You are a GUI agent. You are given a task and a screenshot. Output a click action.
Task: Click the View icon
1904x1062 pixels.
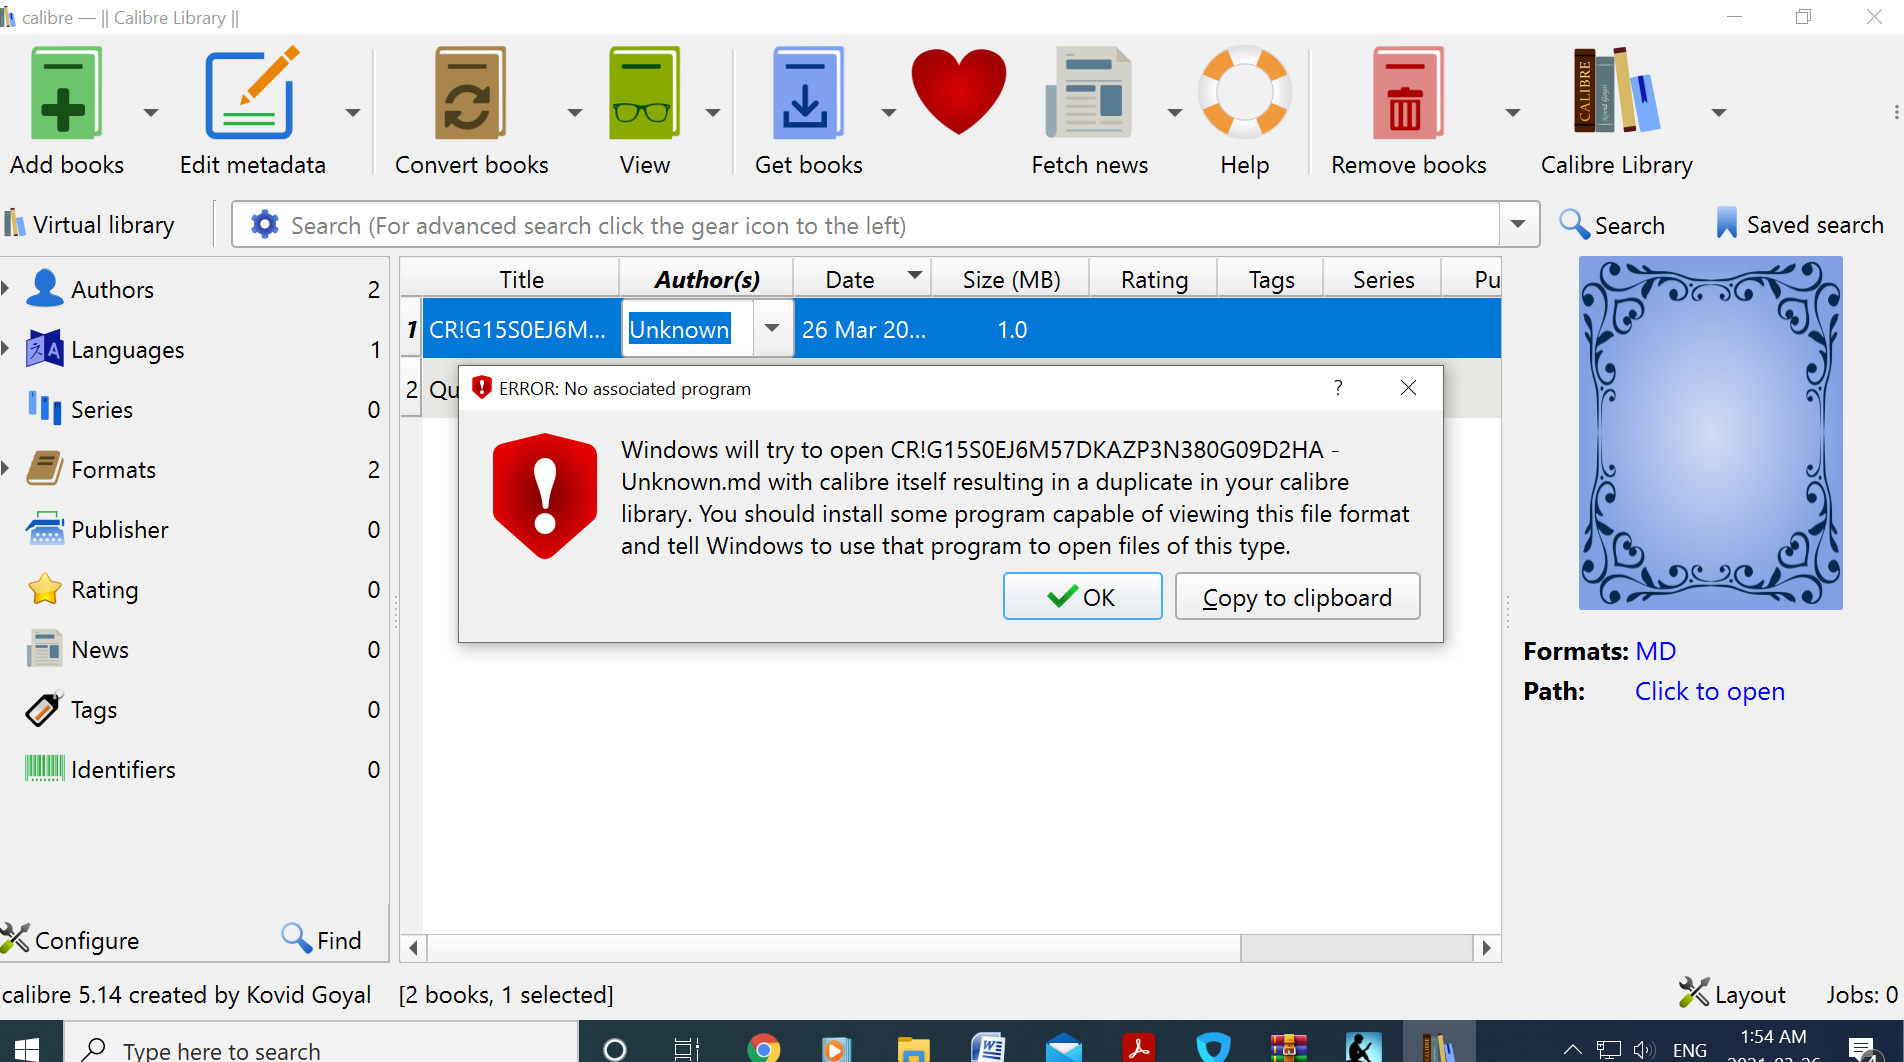(643, 91)
